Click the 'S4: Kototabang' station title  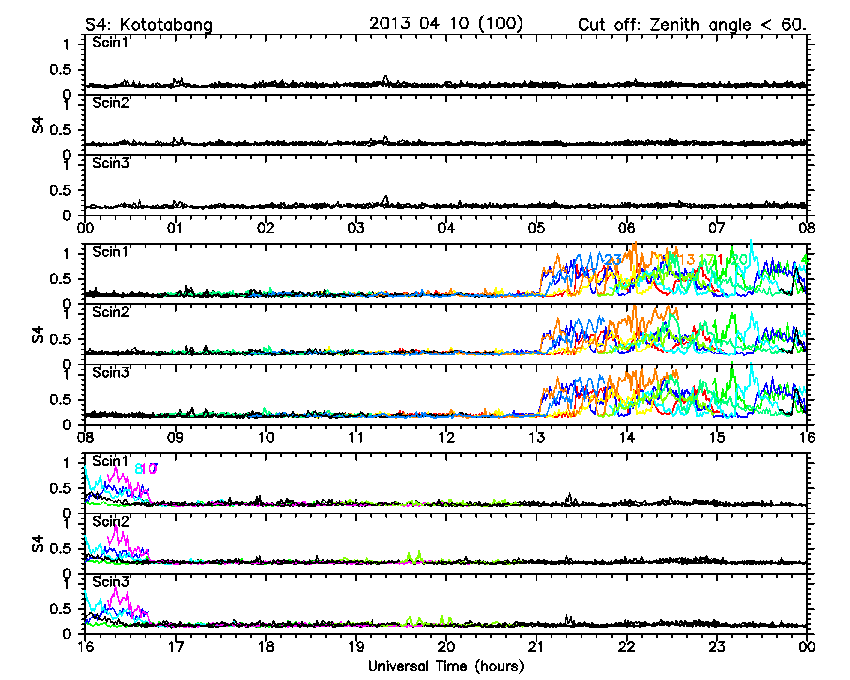coord(149,25)
